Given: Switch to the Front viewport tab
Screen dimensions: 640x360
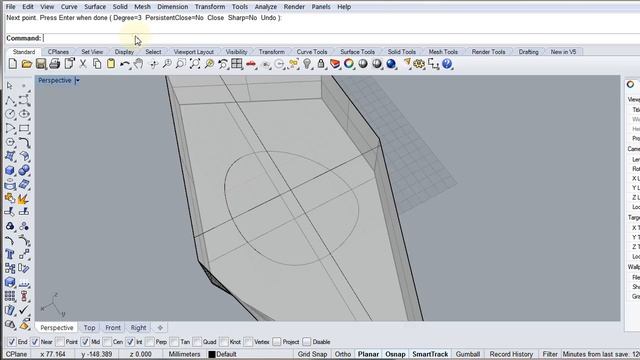Looking at the screenshot, I should tap(113, 327).
